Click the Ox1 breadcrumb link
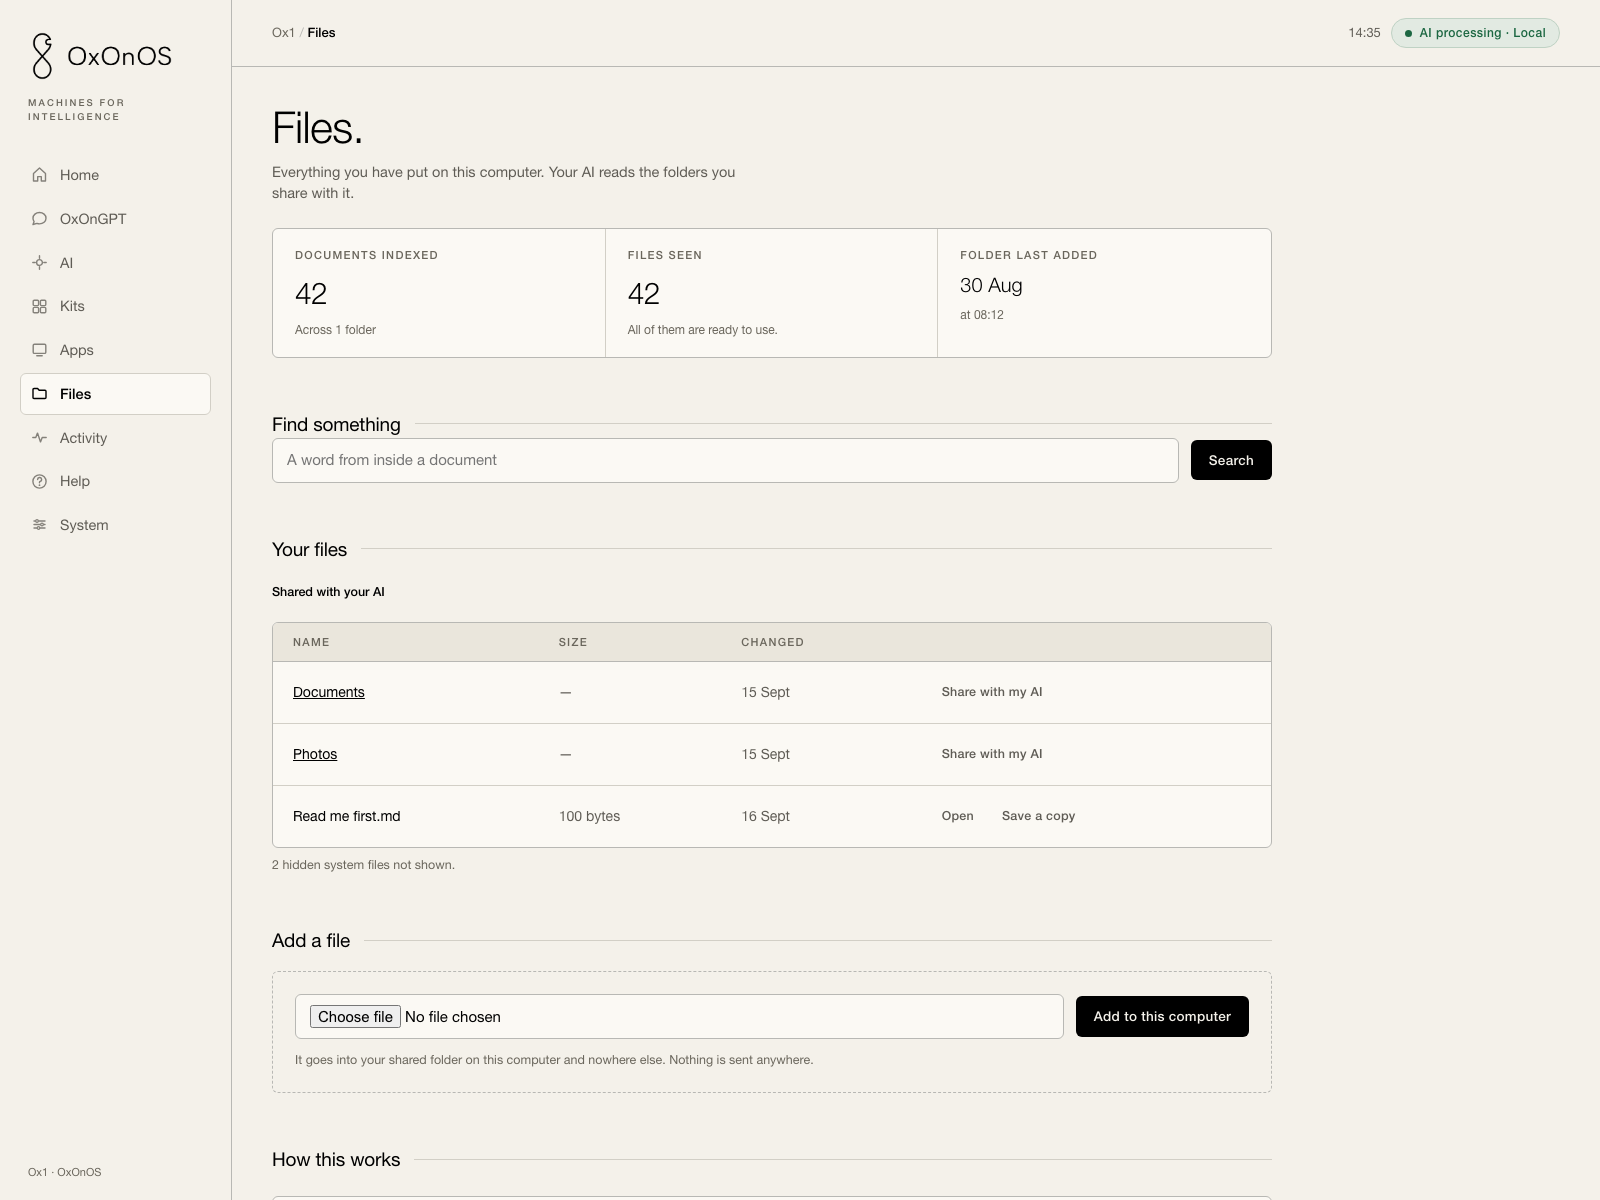Screen dimensions: 1600x1200 click(x=283, y=33)
